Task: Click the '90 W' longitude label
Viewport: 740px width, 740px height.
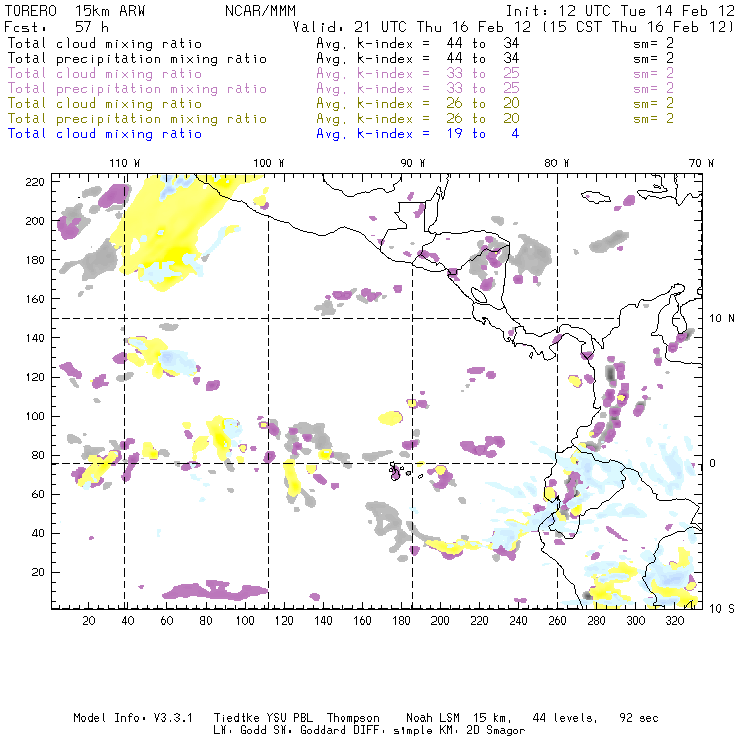Action: coord(413,163)
